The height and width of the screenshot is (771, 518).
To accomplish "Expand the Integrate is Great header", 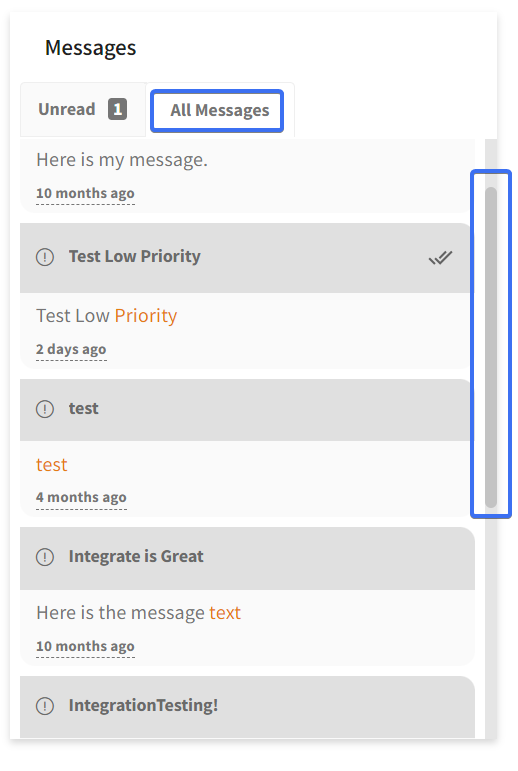I will click(247, 558).
